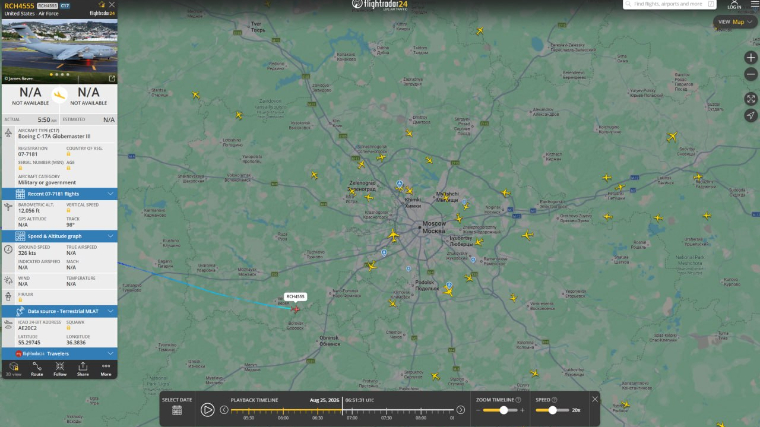The image size is (760, 427).
Task: Click Military or government category text
Action: (47, 183)
